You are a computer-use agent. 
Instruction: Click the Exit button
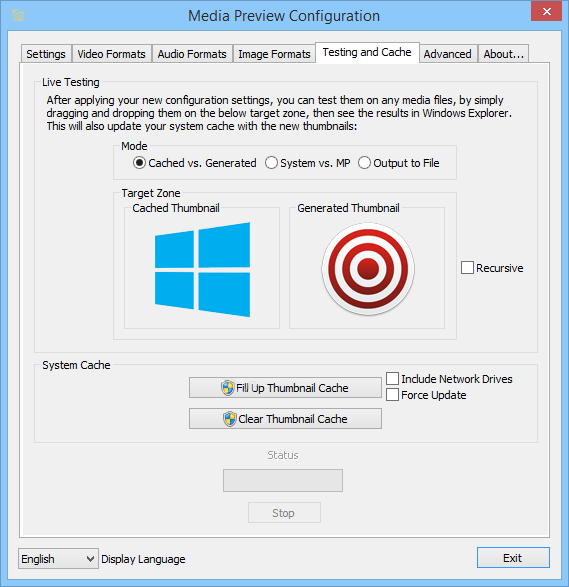point(513,558)
